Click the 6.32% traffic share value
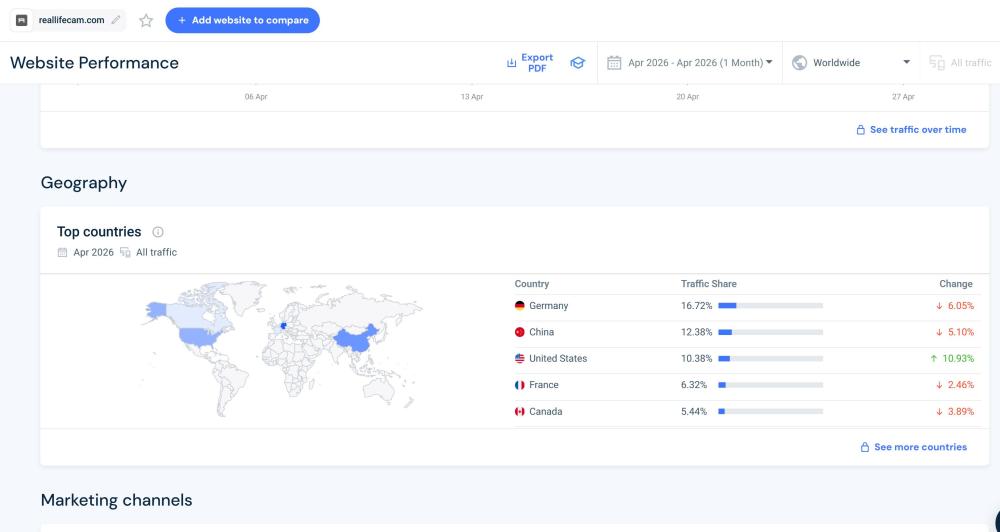1000x532 pixels. (694, 385)
